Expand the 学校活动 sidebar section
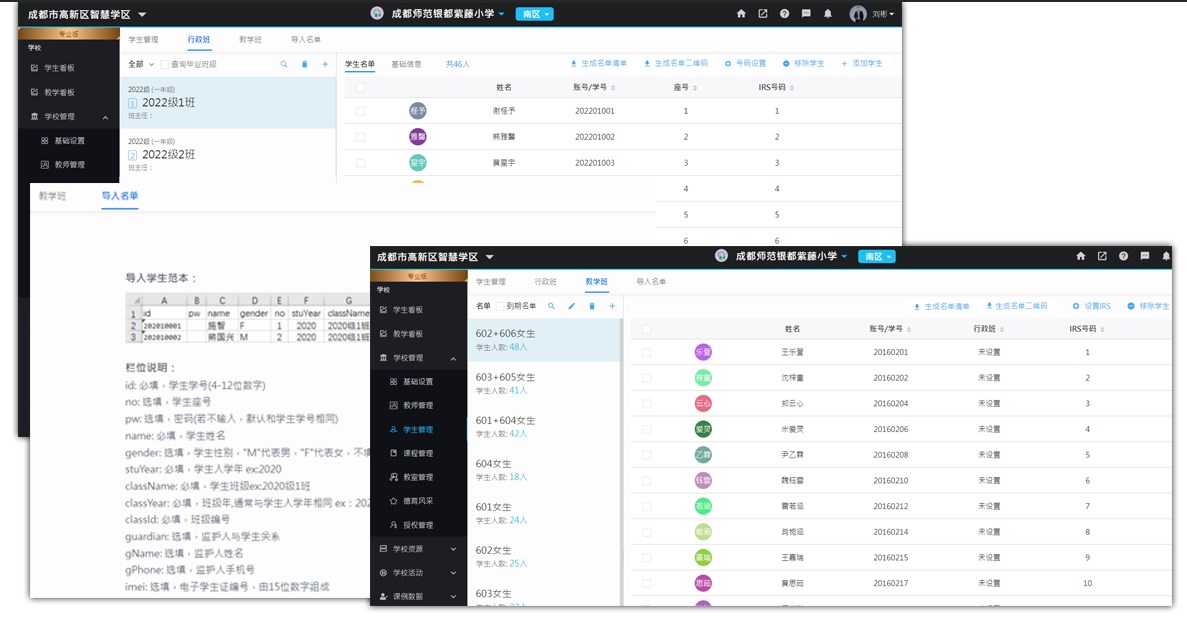This screenshot has height=617, width=1187. pyautogui.click(x=417, y=573)
